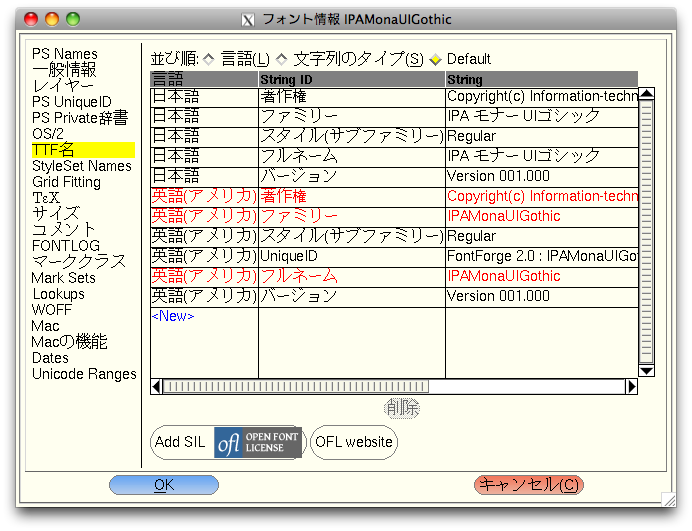This screenshot has height=531, width=692.
Task: Click vertical scrollbar down arrow
Action: pos(647,371)
